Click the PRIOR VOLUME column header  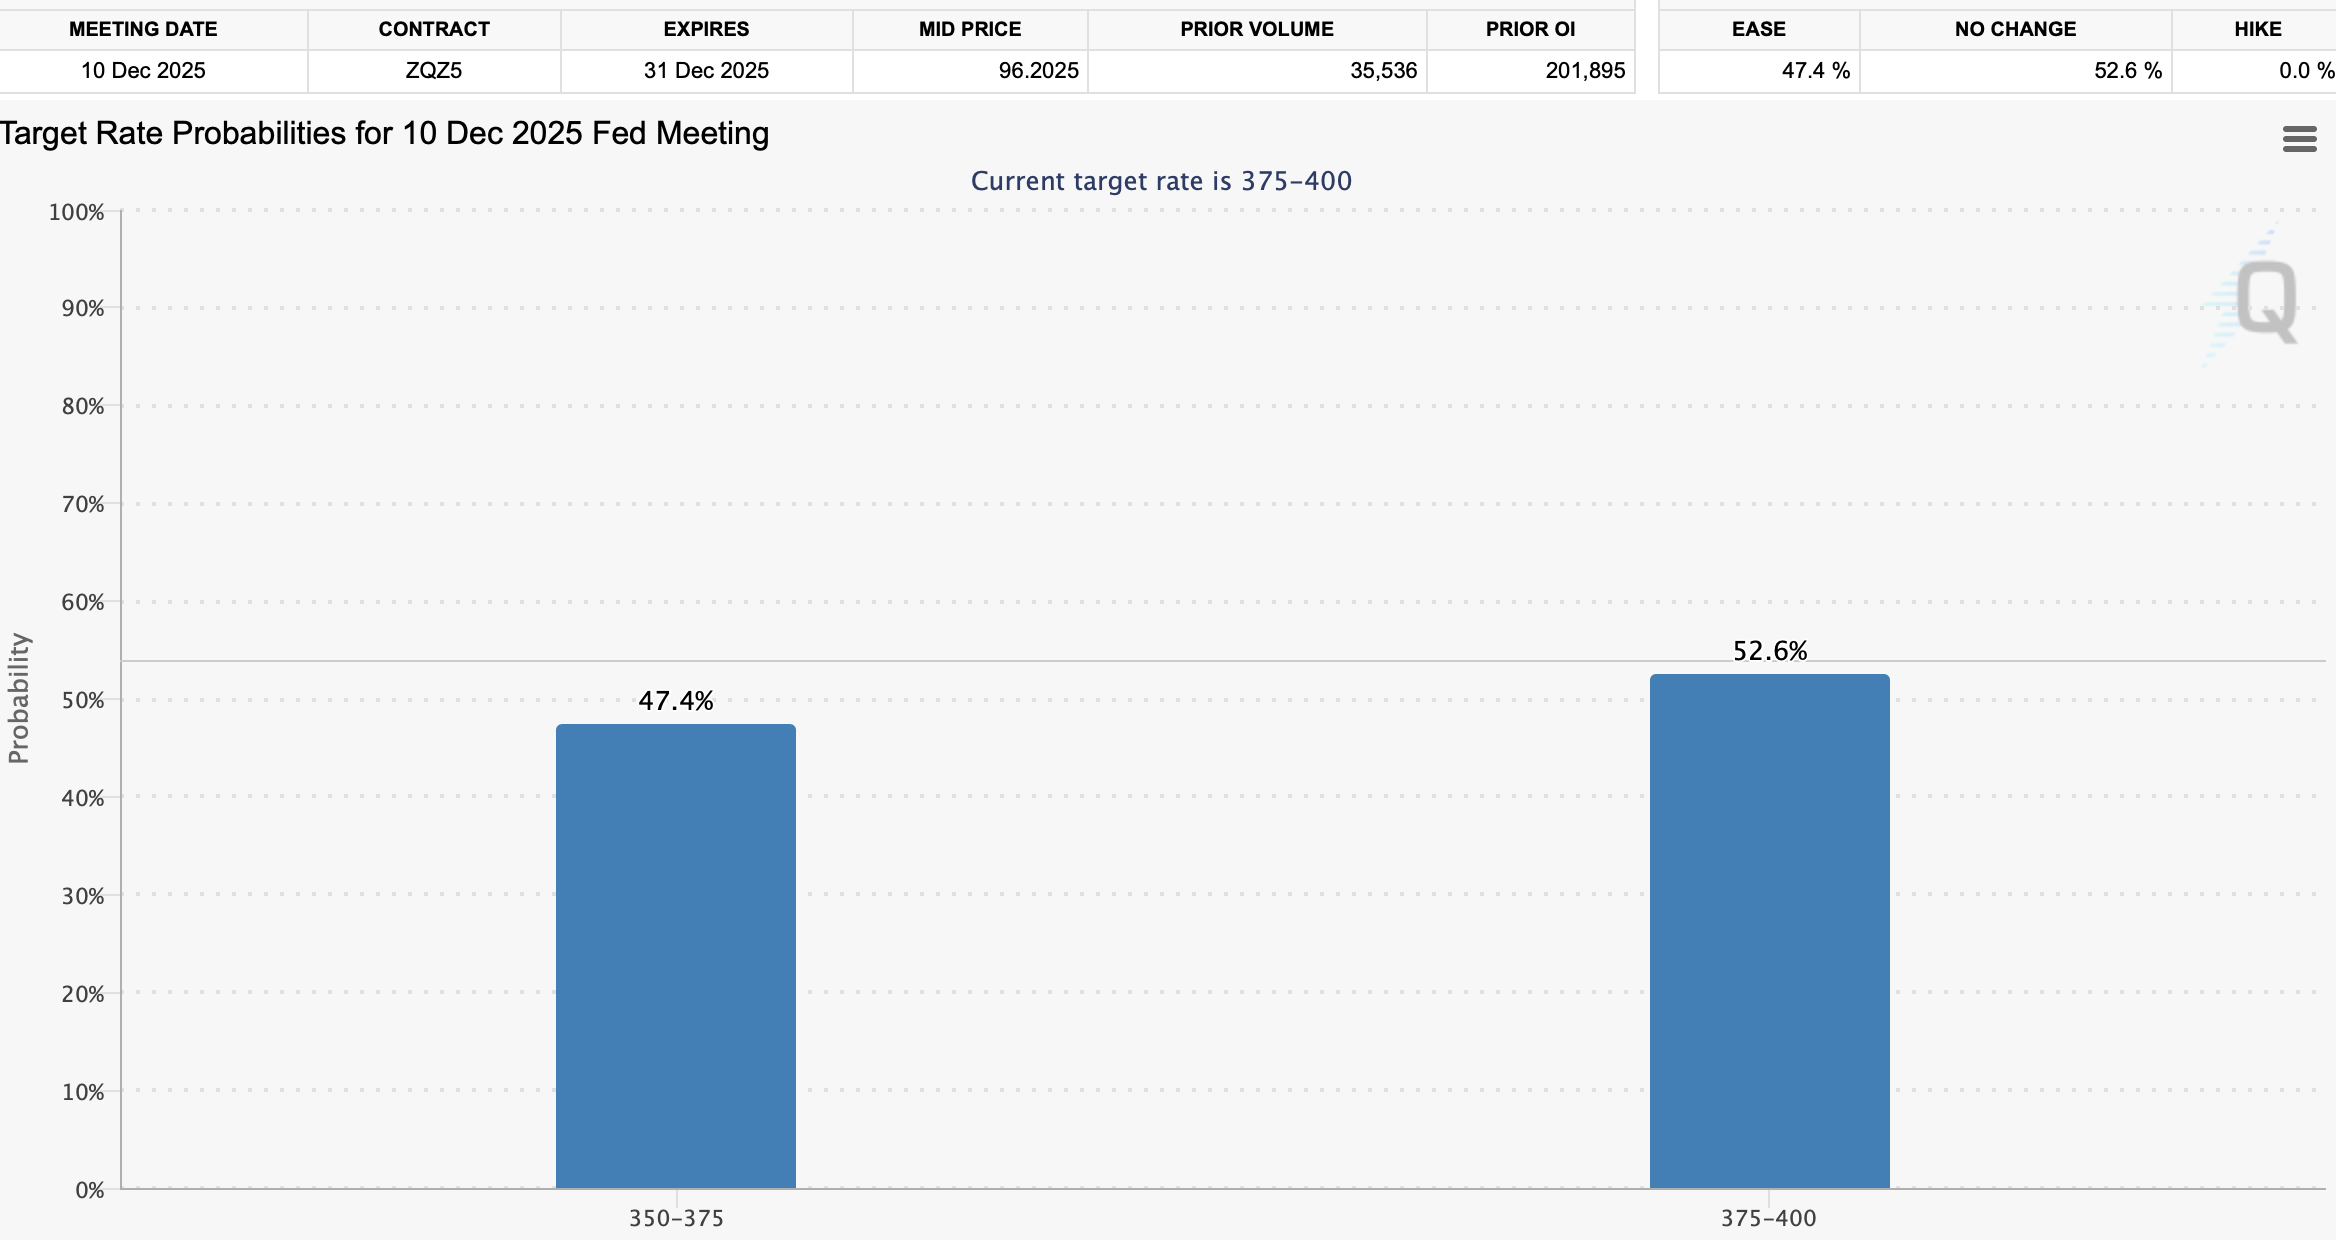[1257, 29]
